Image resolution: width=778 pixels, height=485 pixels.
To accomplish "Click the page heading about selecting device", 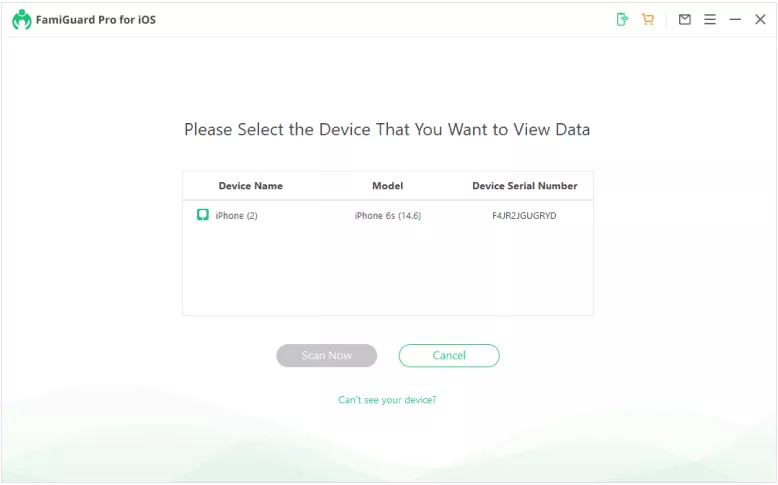I will pyautogui.click(x=387, y=130).
